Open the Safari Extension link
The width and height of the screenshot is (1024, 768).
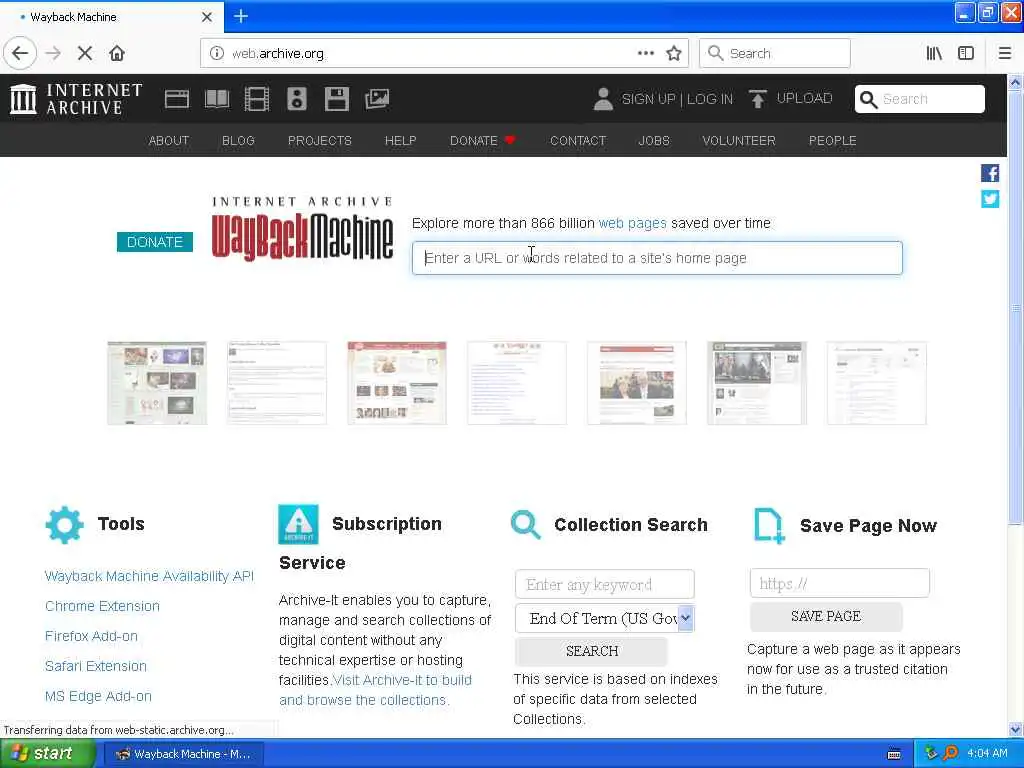[96, 666]
